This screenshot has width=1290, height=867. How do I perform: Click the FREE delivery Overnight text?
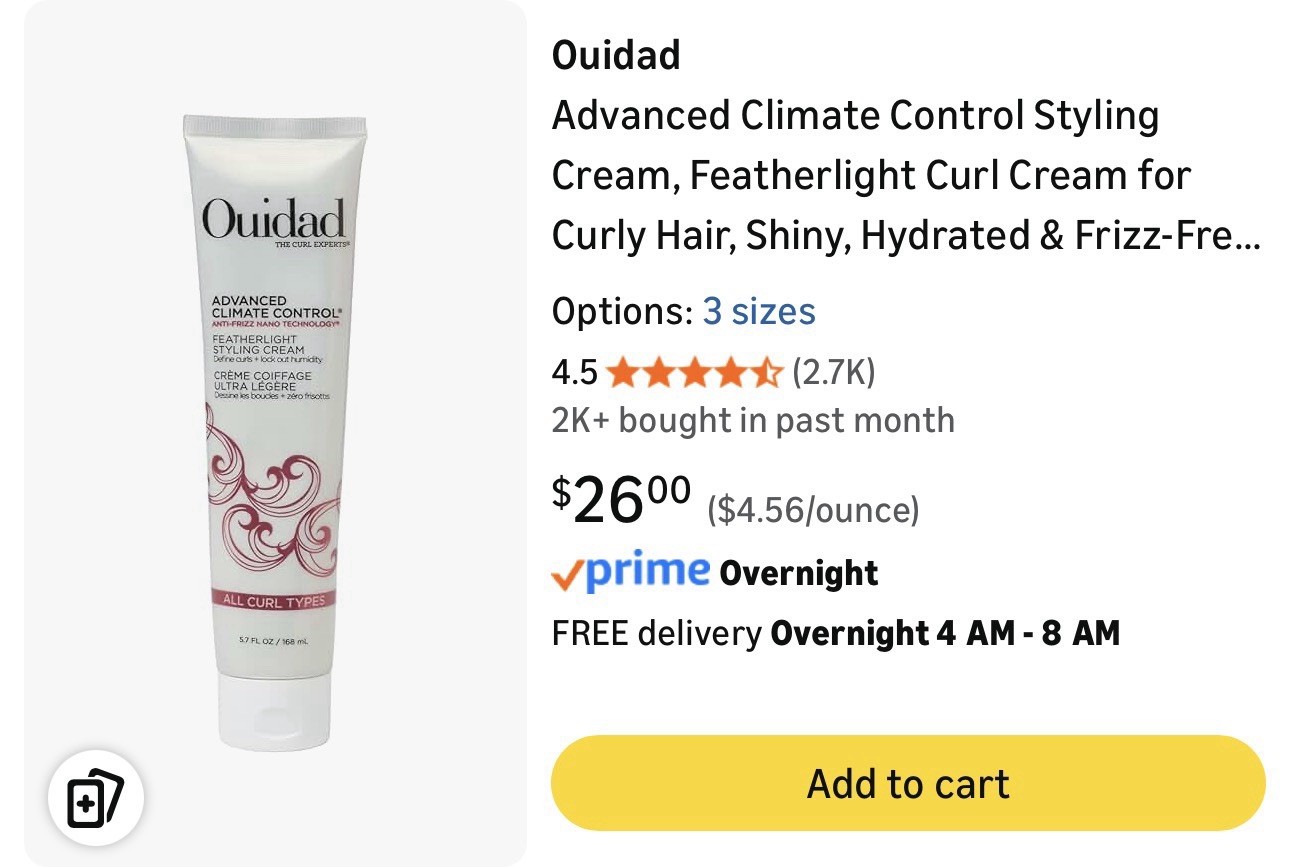pyautogui.click(x=836, y=633)
